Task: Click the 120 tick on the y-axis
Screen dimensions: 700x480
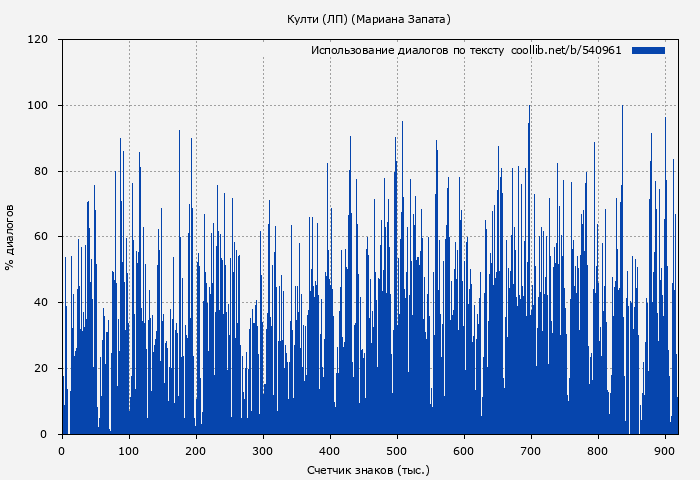Action: [38, 40]
